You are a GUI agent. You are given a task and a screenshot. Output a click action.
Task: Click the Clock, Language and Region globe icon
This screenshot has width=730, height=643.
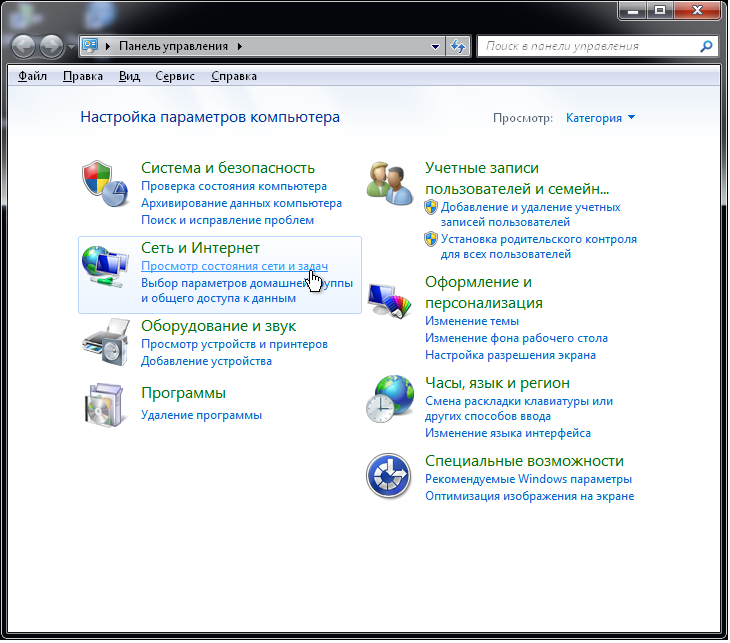pos(389,398)
